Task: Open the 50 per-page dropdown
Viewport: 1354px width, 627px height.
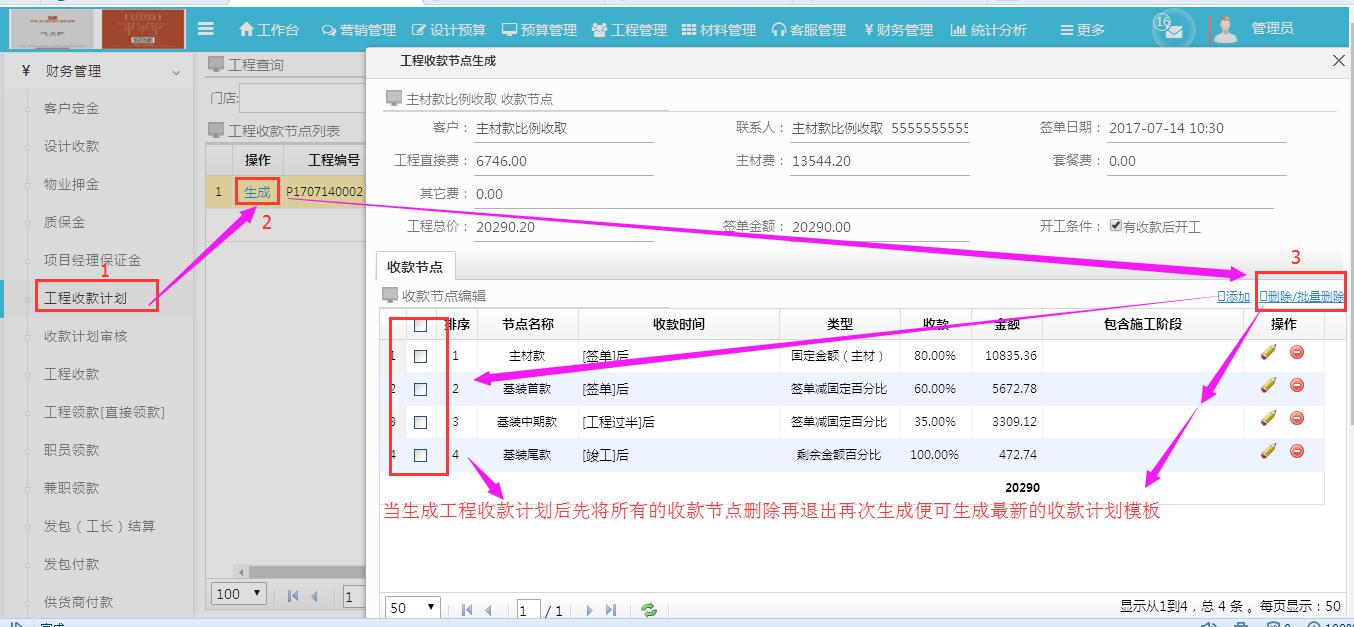Action: [x=410, y=608]
